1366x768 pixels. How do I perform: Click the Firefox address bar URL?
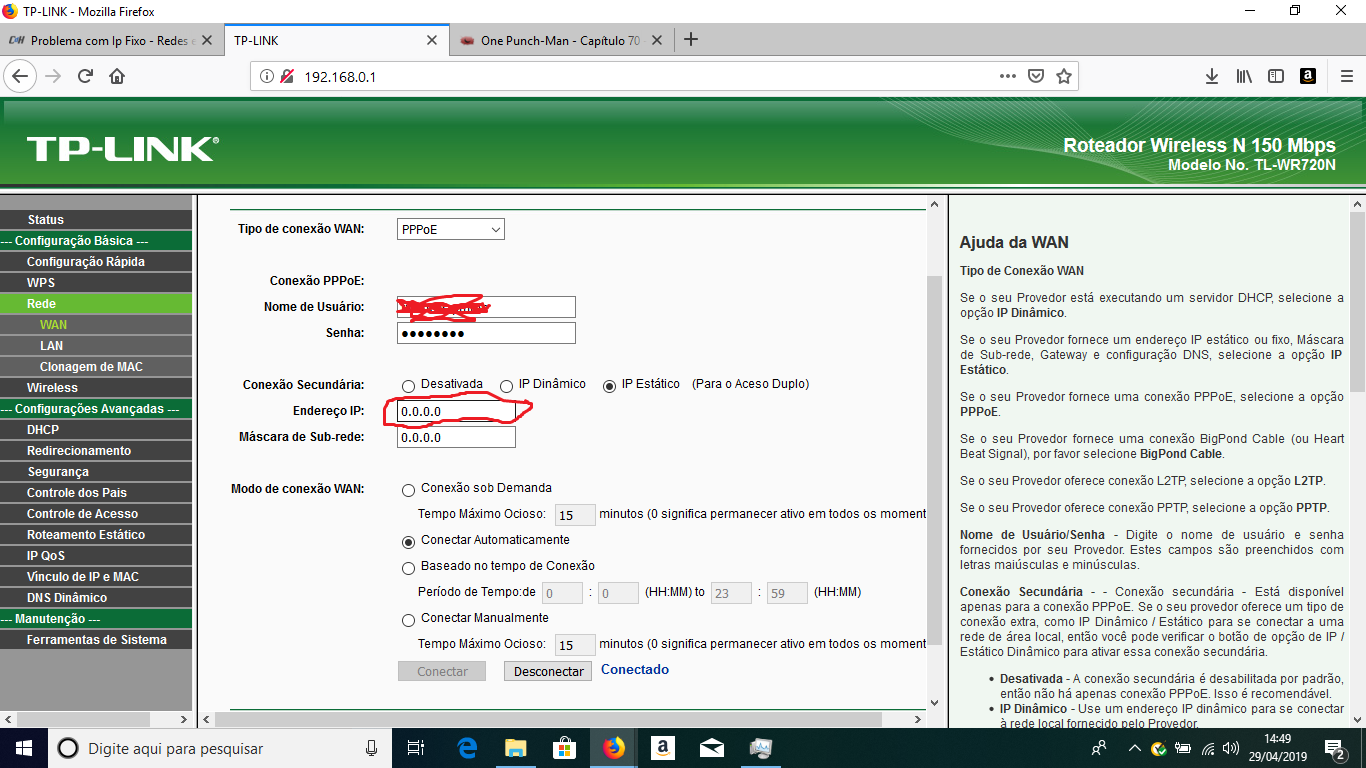coord(340,76)
